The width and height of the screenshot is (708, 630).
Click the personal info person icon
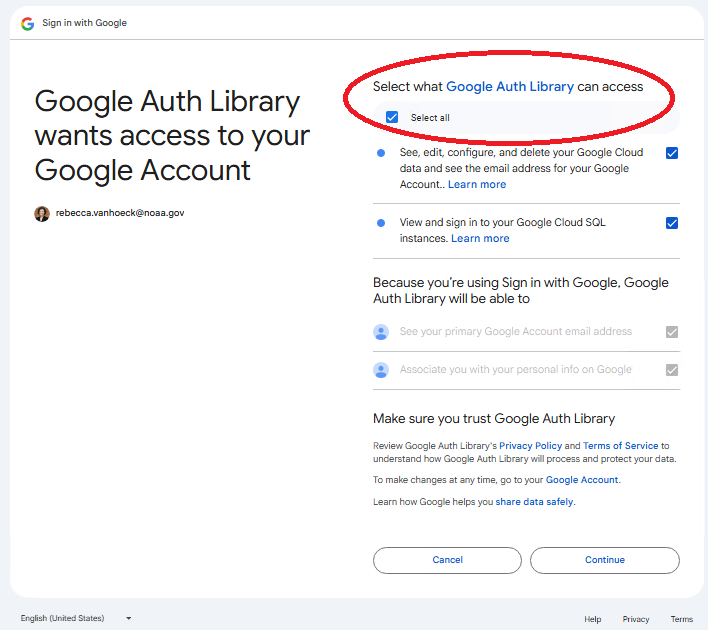coord(381,370)
